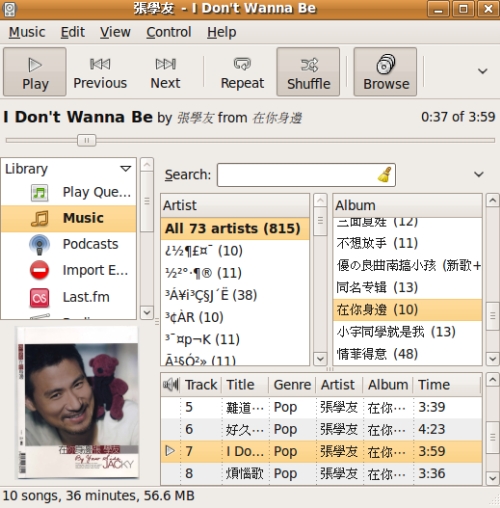500x508 pixels.
Task: Open the Music menu
Action: click(x=27, y=32)
